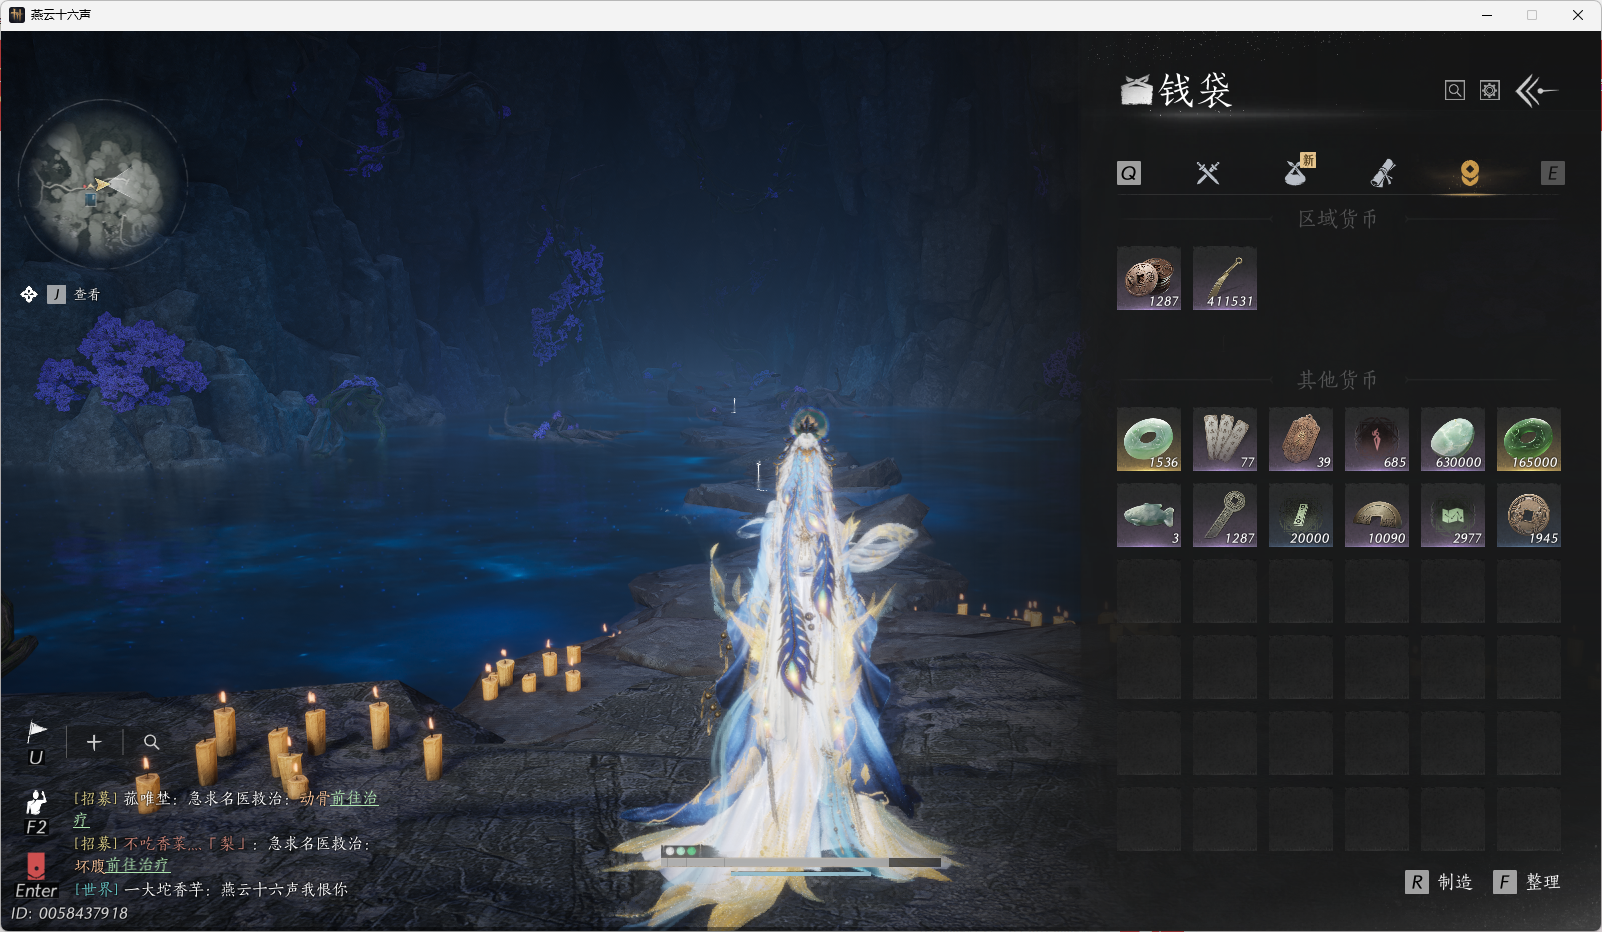Click the chat search magnifier icon

[151, 742]
